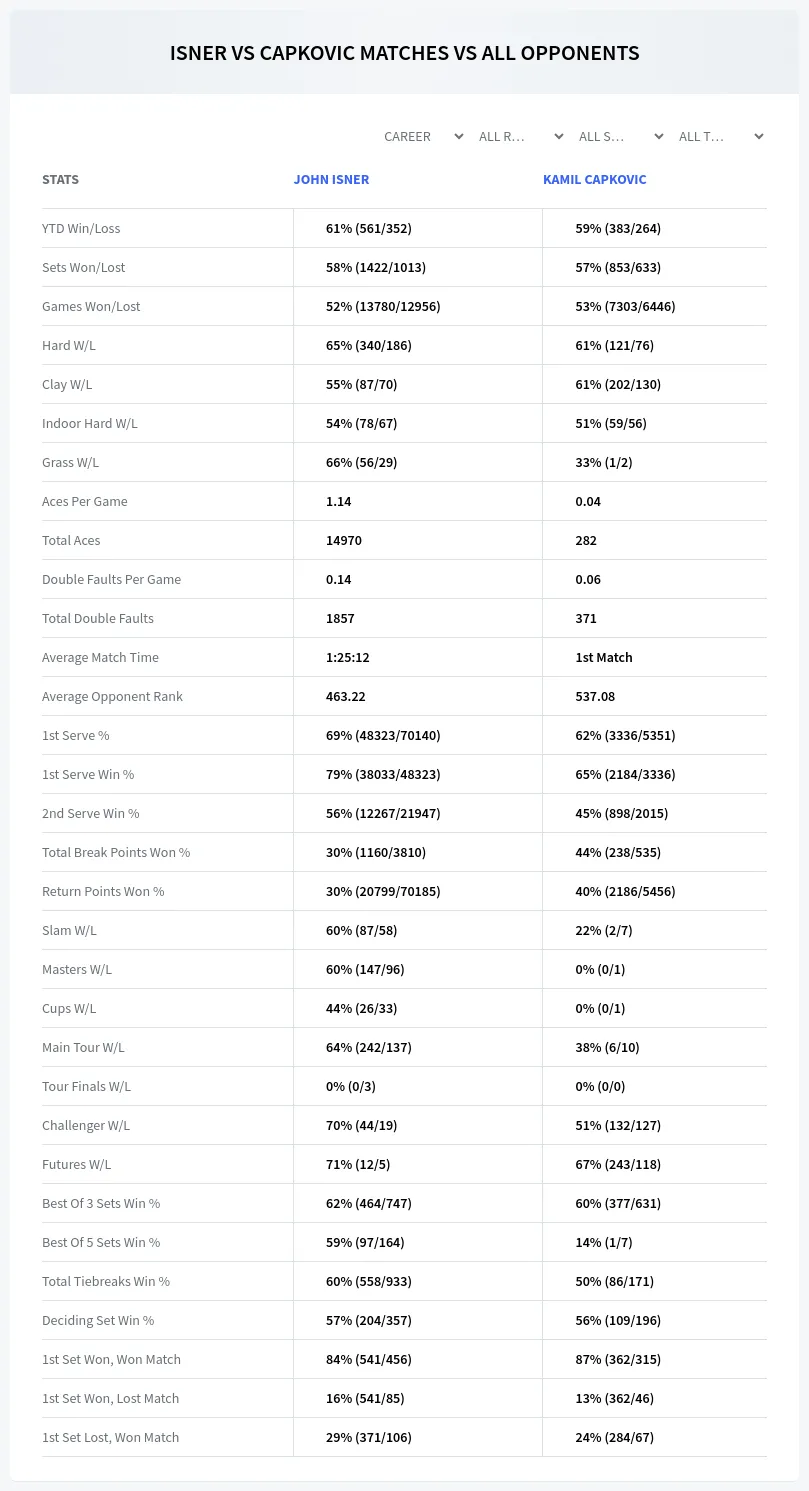809x1491 pixels.
Task: Open Kamil Capkovic's player profile link
Action: [594, 180]
